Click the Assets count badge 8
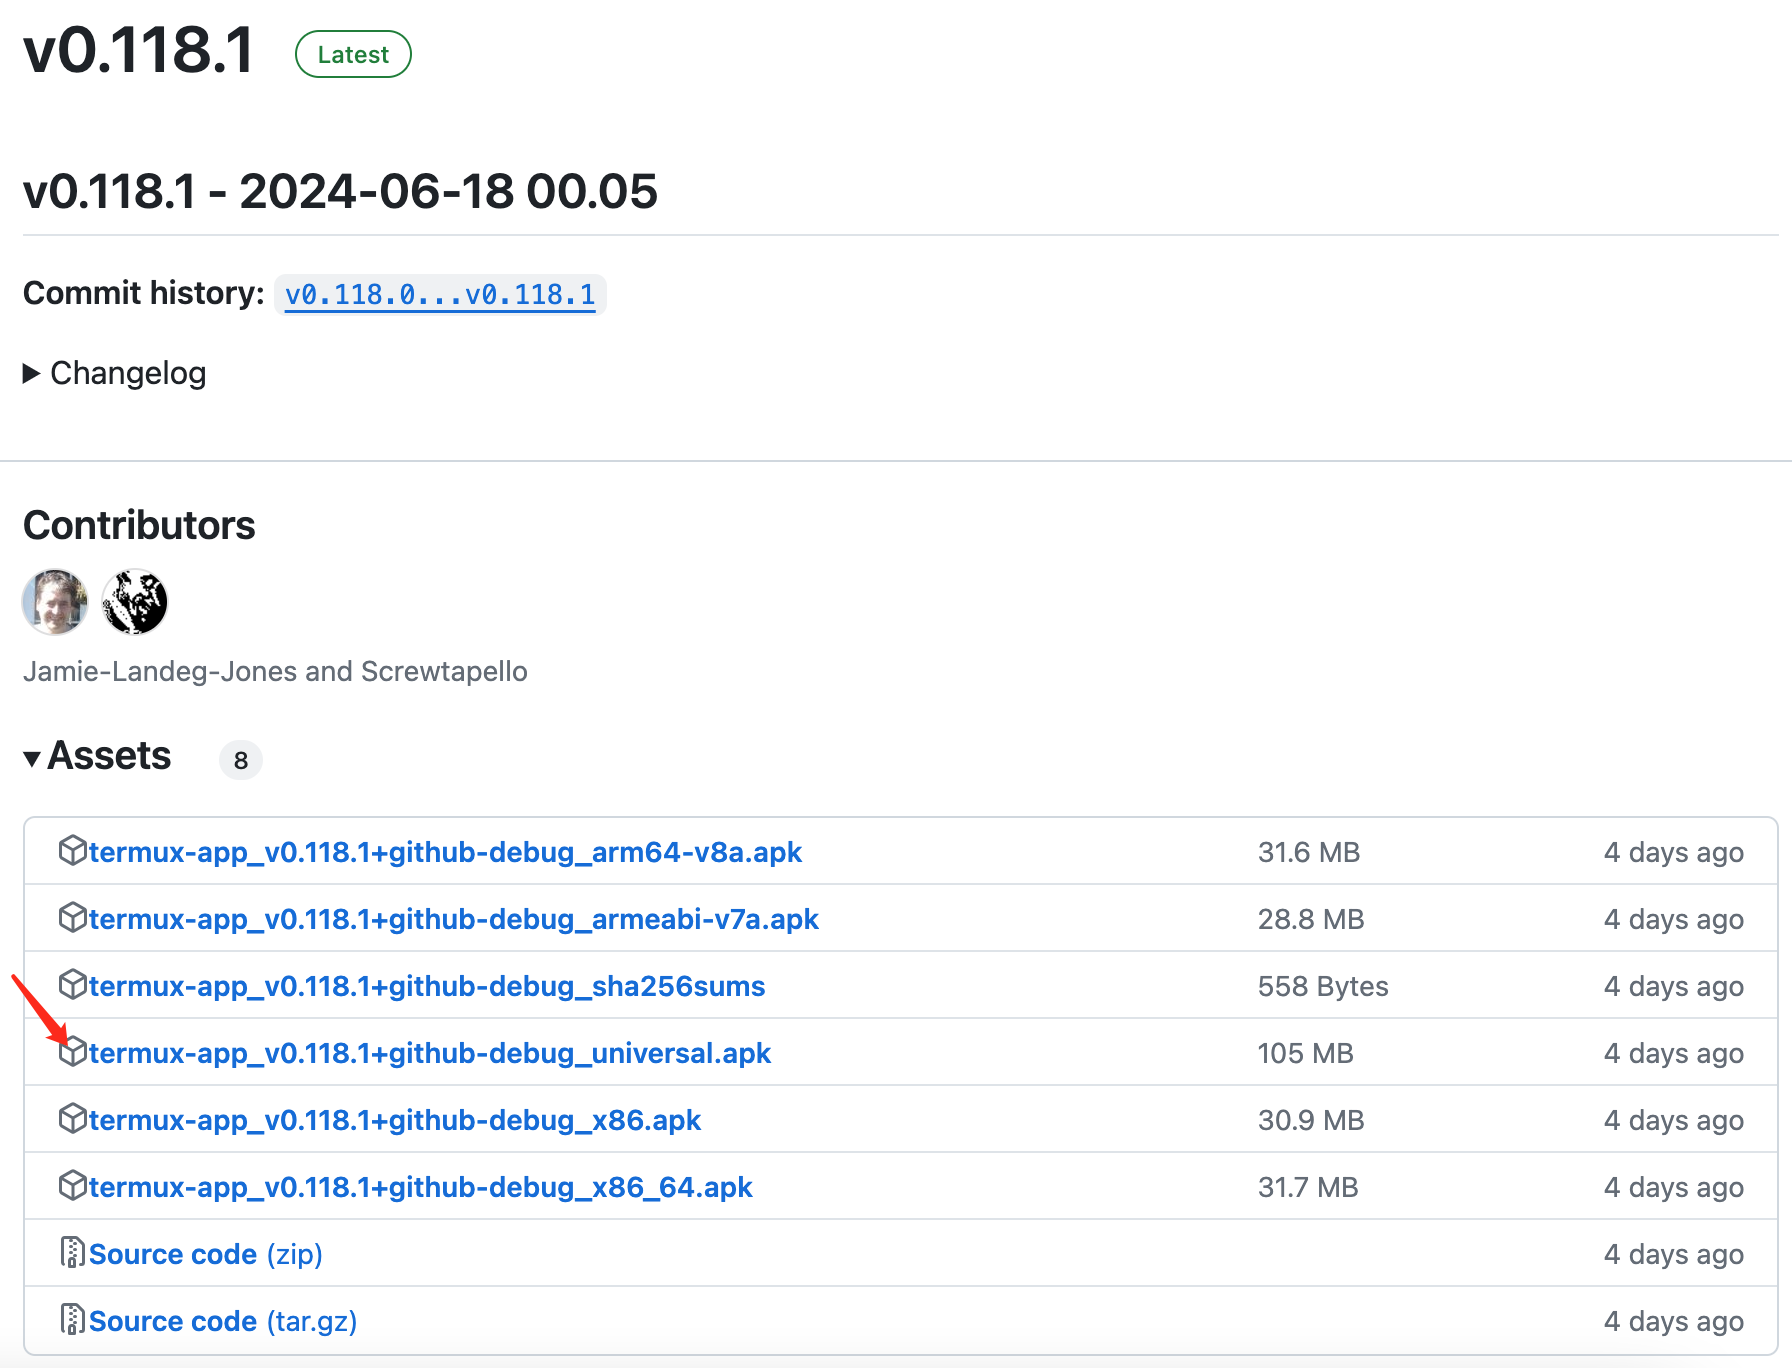The image size is (1792, 1368). 241,760
